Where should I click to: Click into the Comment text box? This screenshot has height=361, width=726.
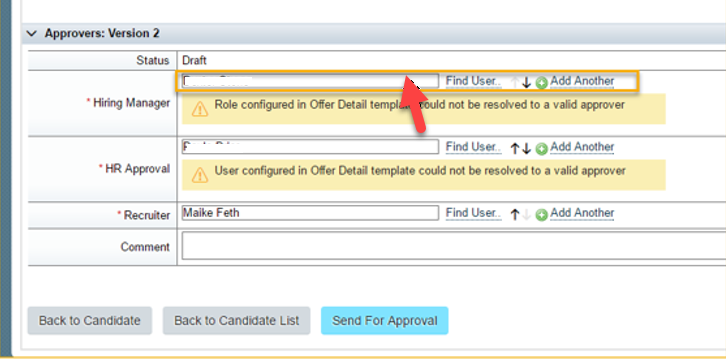(x=454, y=246)
